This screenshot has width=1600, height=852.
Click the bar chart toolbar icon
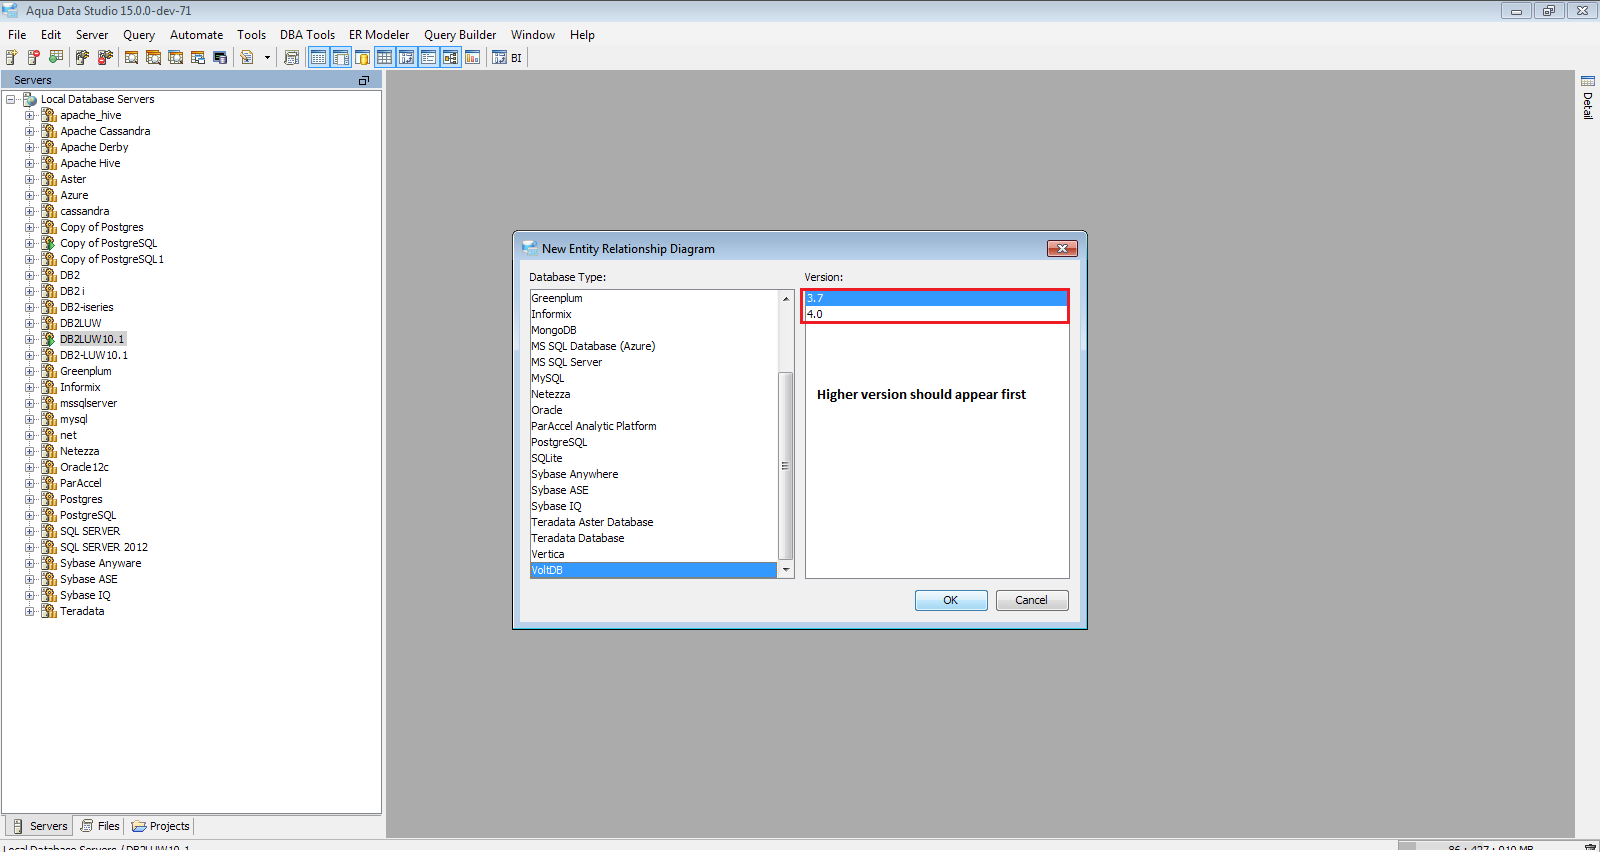tap(473, 58)
